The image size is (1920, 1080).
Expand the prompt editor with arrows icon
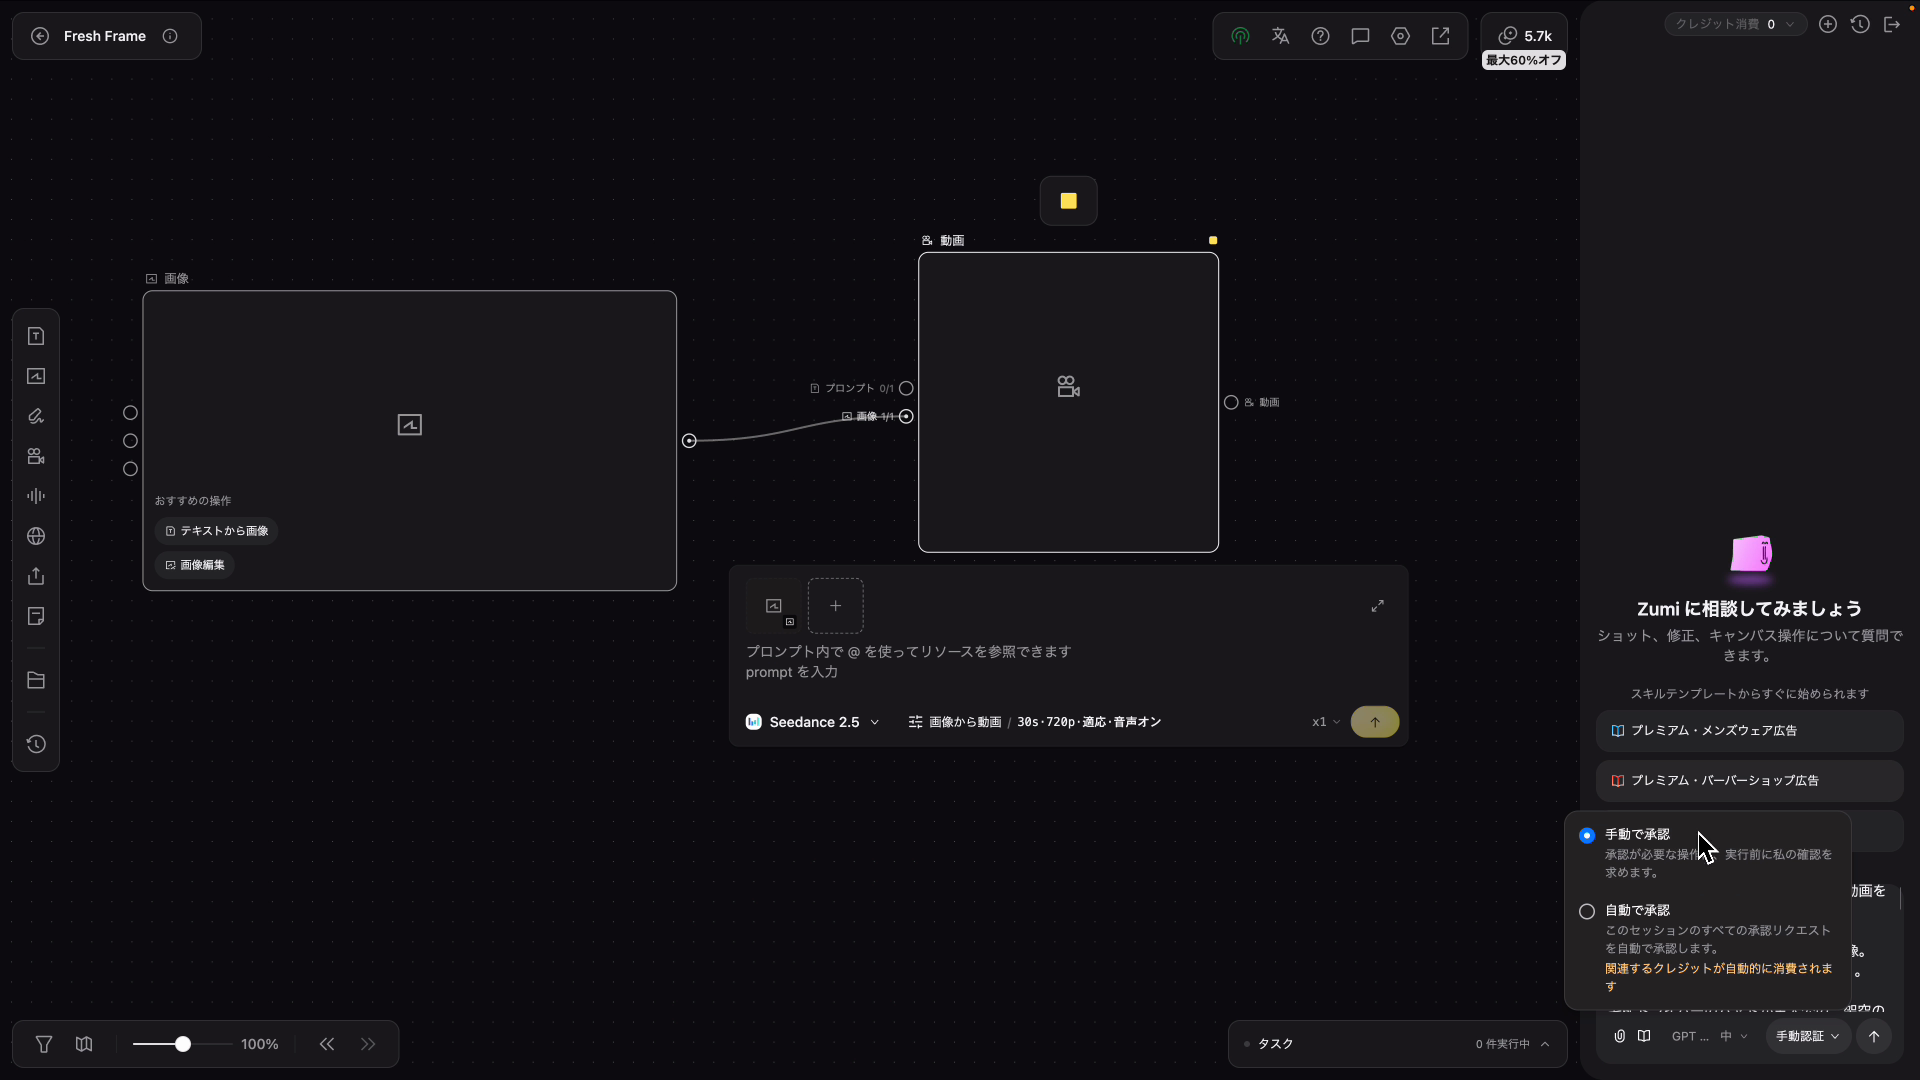(x=1377, y=606)
